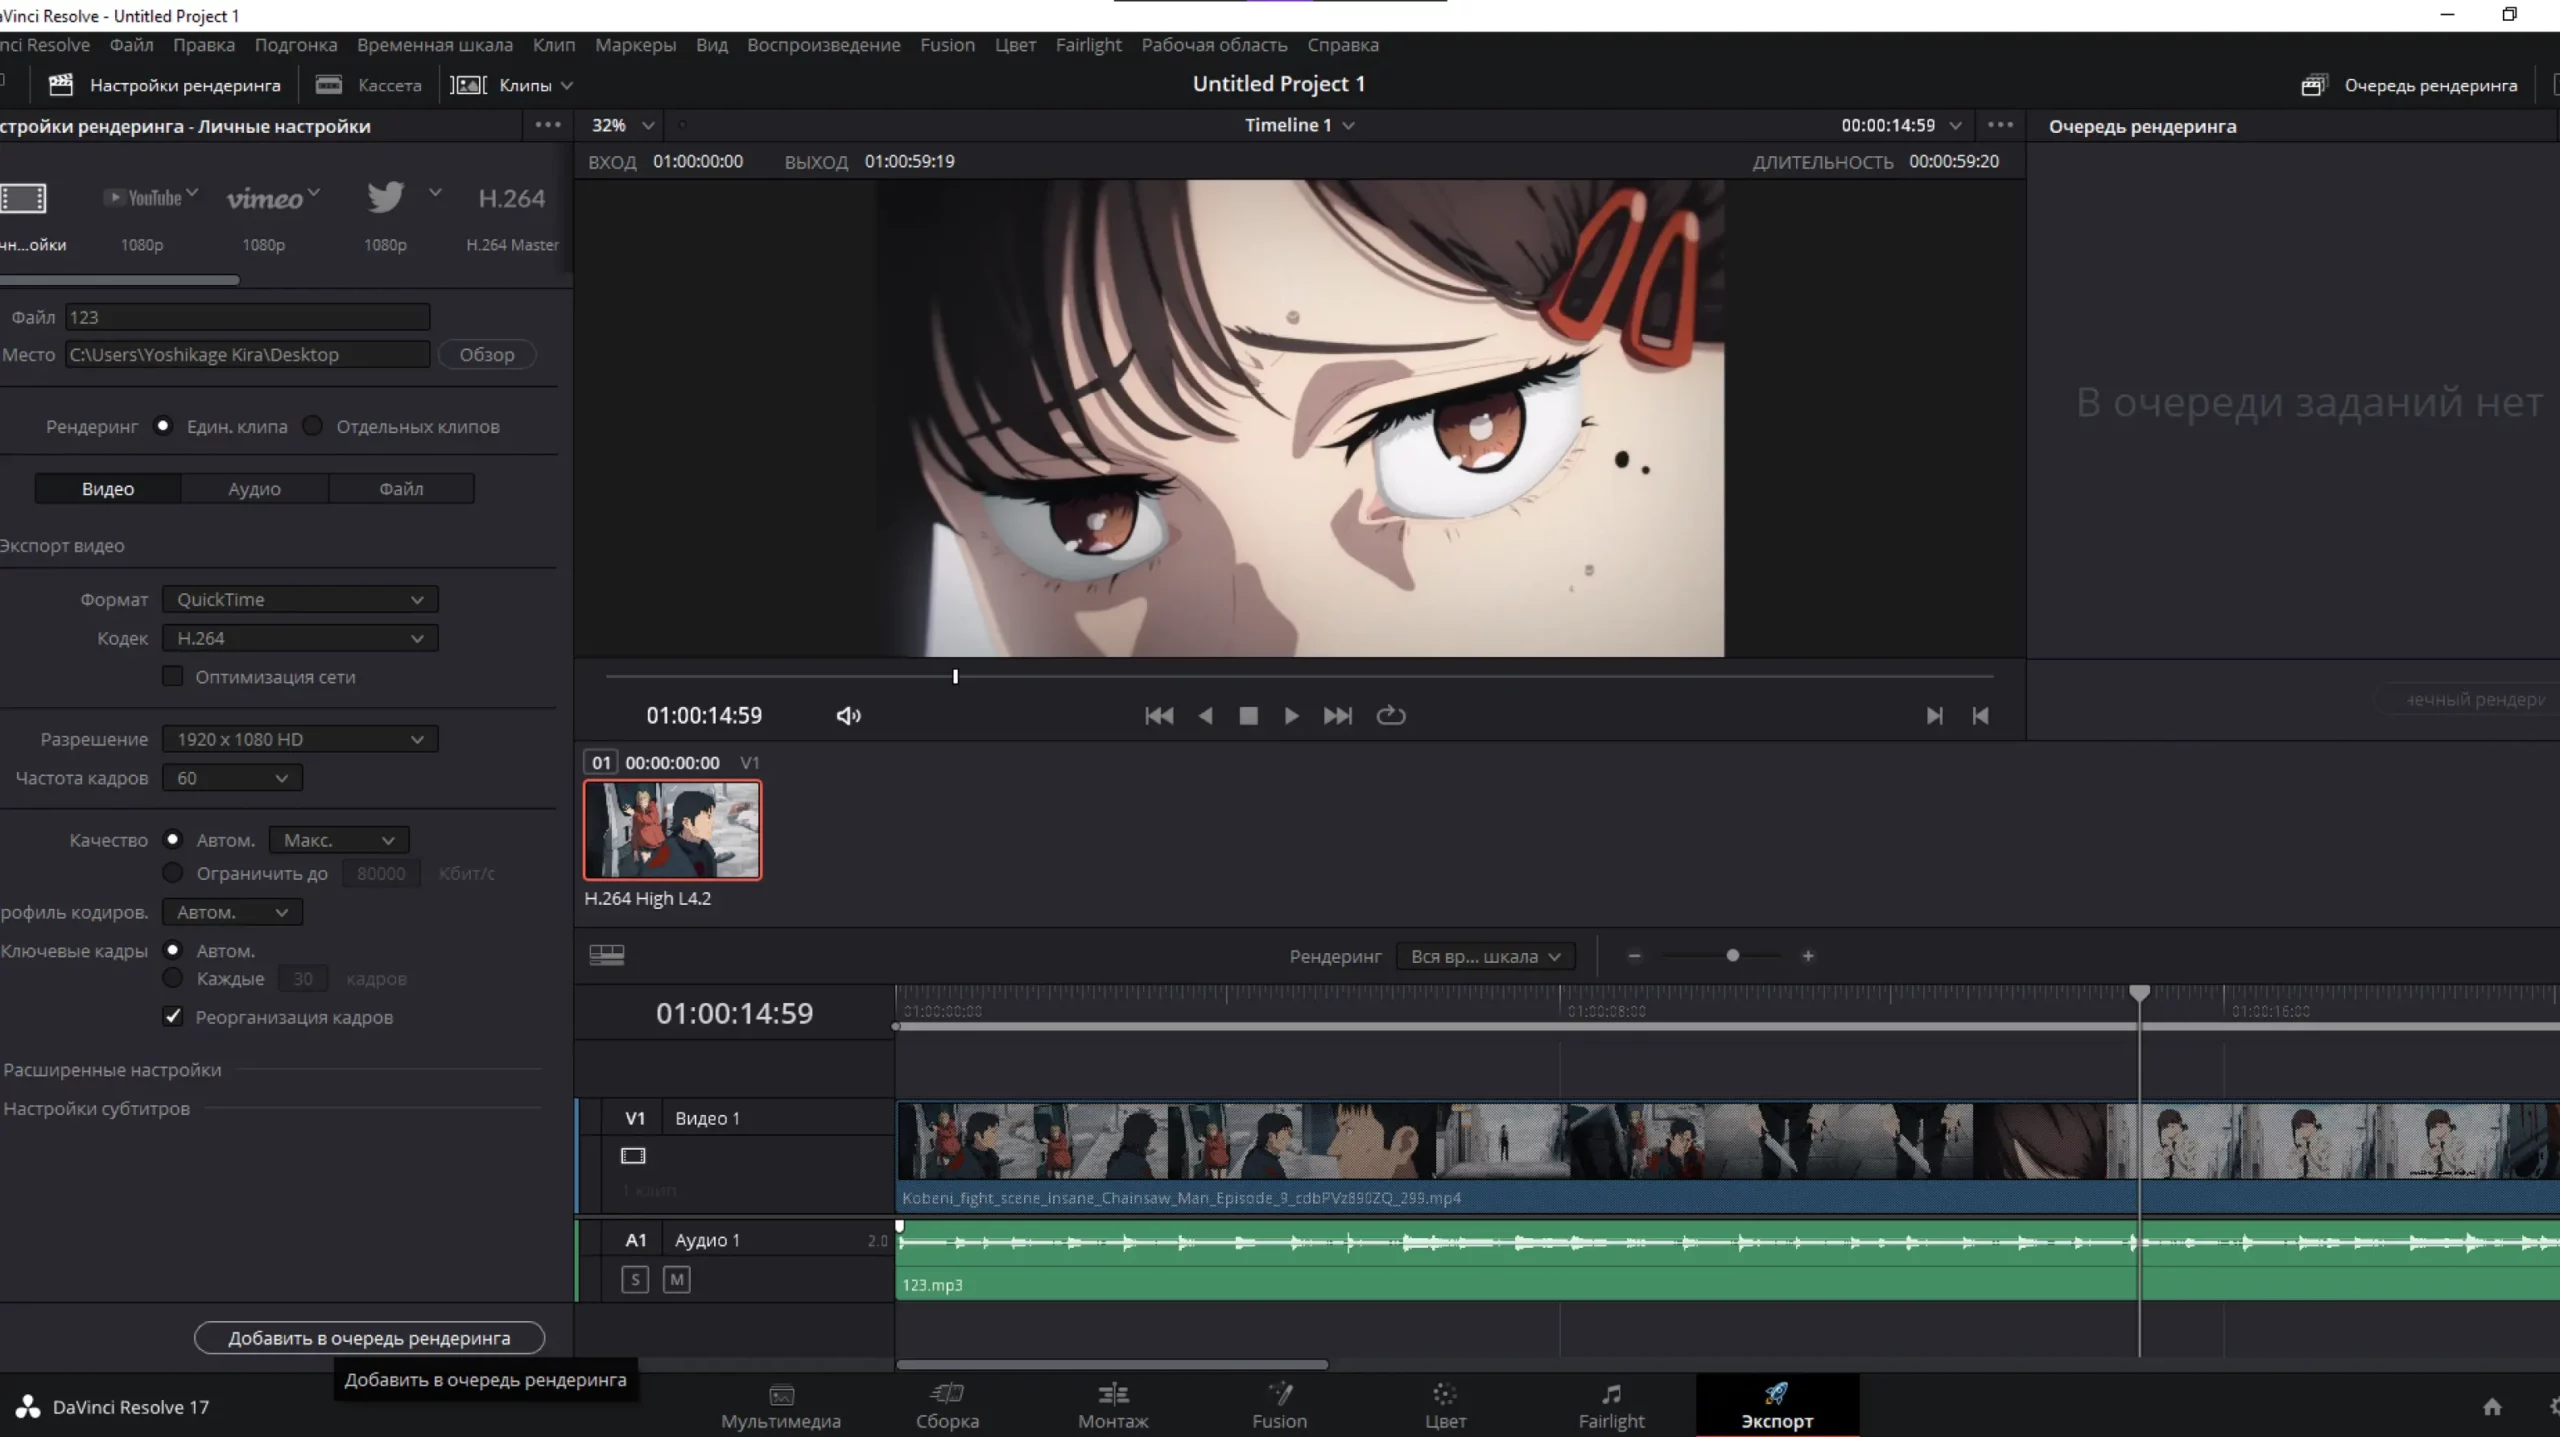Open the Частота кадров 60 dropdown
Viewport: 2560px width, 1437px height.
tap(232, 778)
